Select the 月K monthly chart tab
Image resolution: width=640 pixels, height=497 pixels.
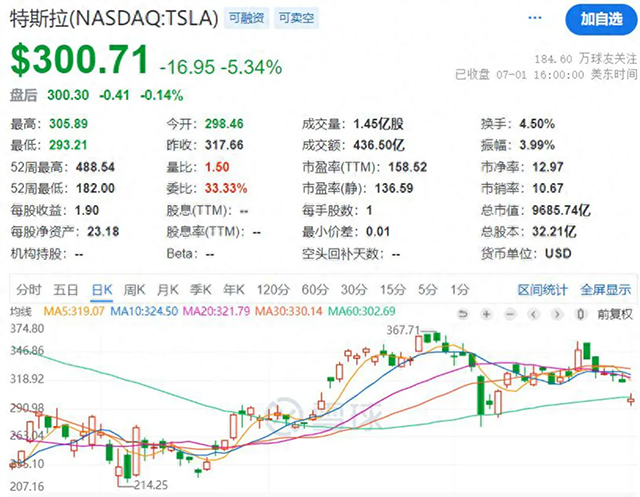[168, 290]
